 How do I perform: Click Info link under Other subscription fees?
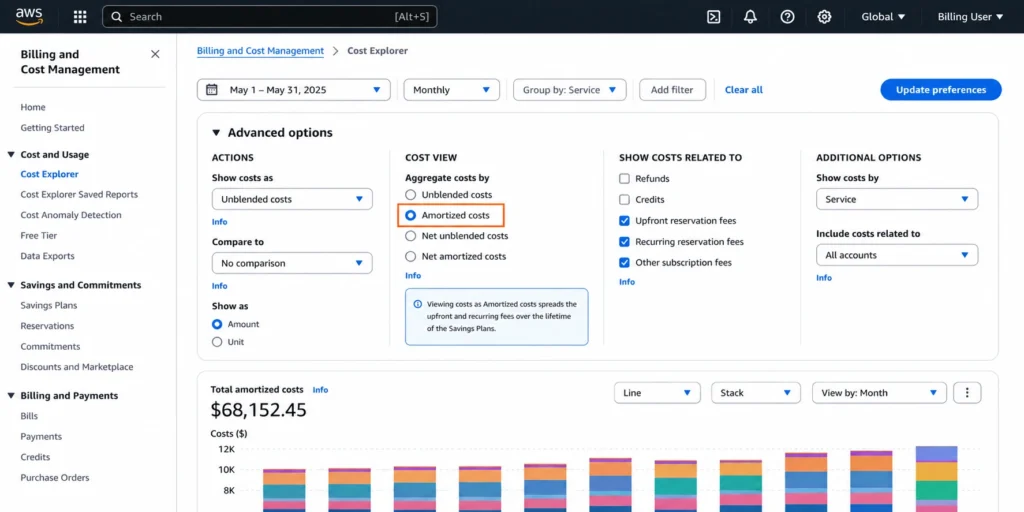(627, 282)
